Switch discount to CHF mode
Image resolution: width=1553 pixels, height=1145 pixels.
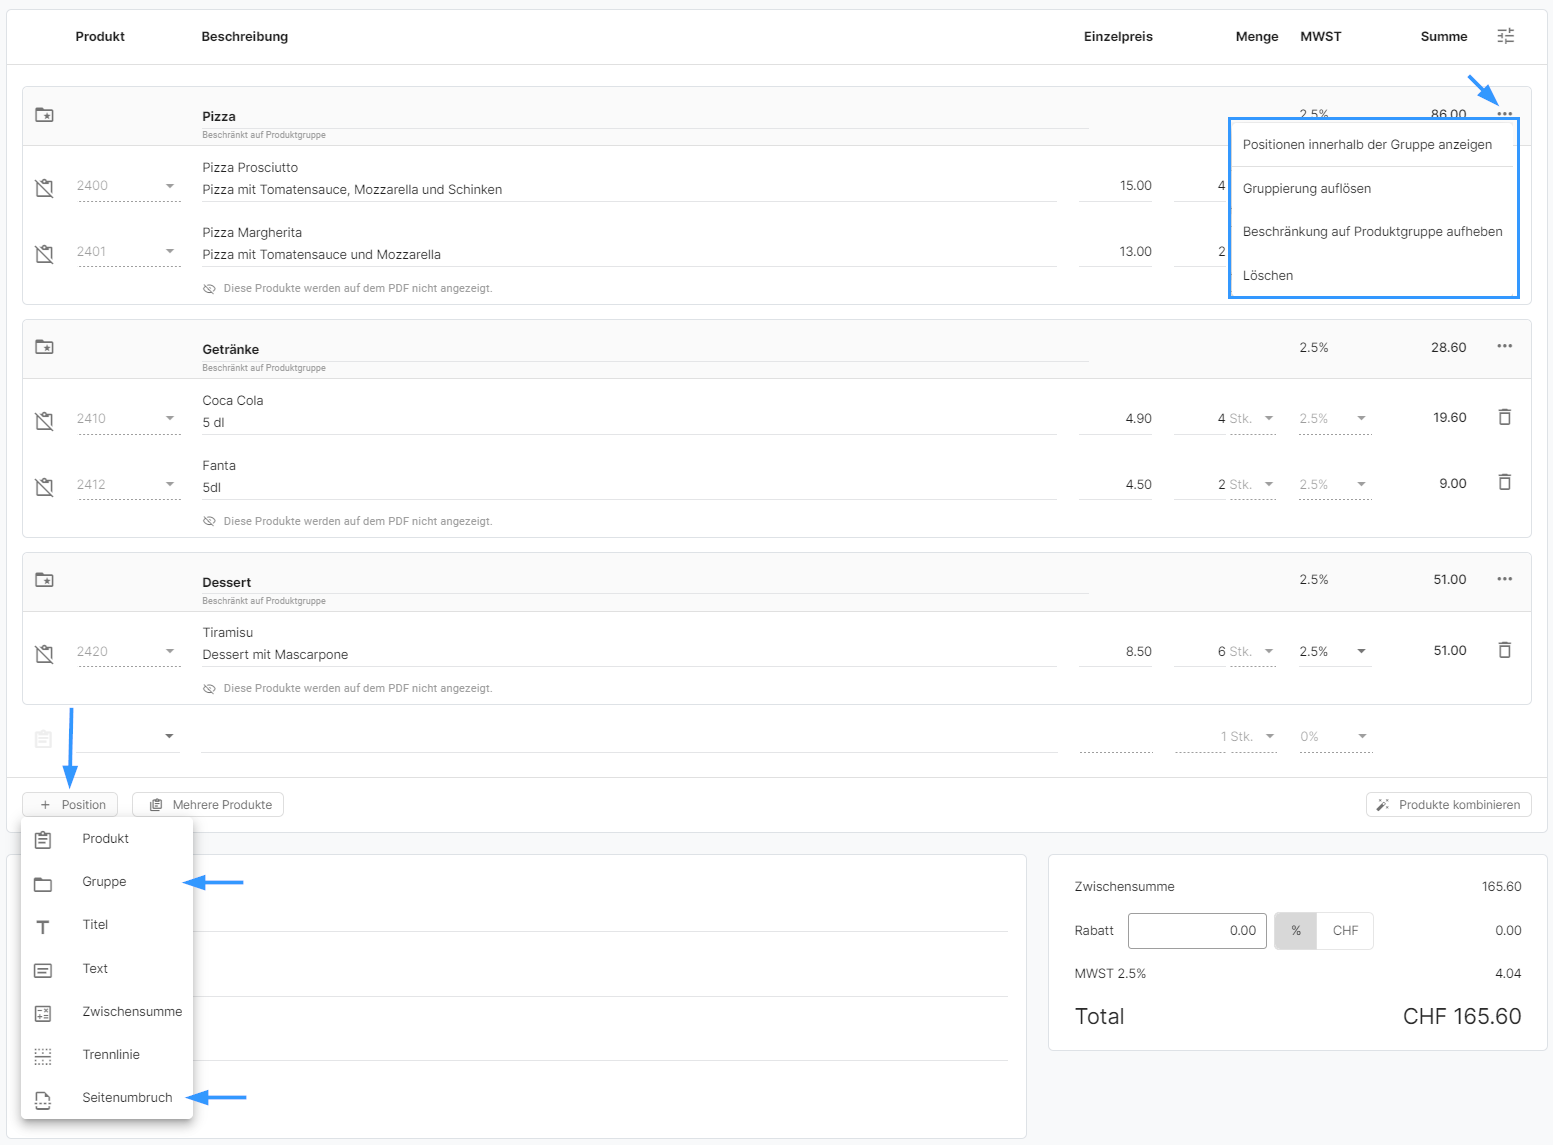(1345, 931)
